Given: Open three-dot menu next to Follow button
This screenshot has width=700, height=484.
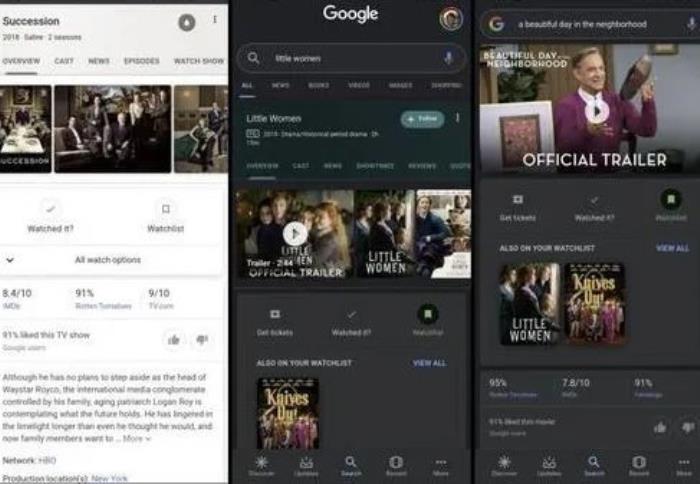Looking at the screenshot, I should [458, 118].
